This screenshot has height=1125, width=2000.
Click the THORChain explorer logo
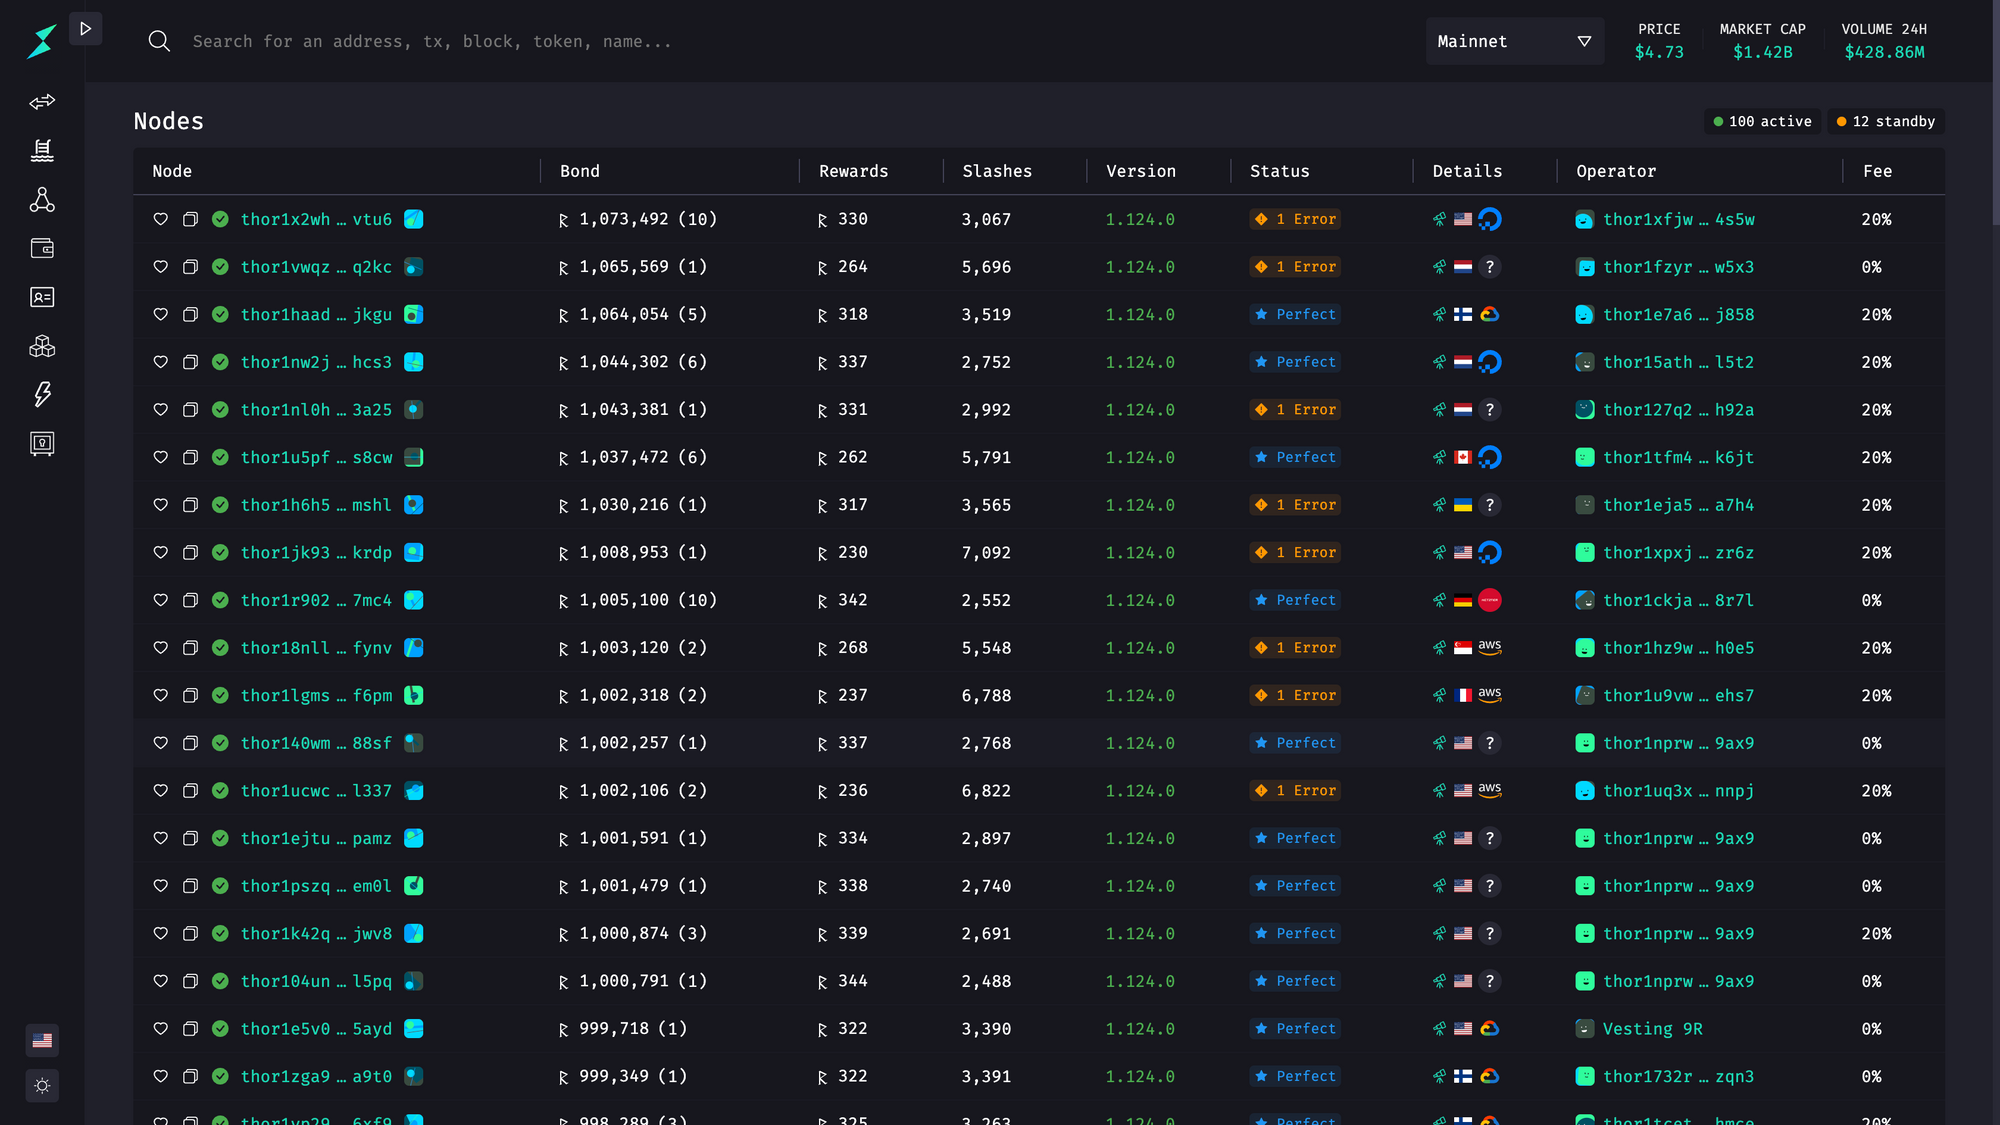tap(41, 42)
